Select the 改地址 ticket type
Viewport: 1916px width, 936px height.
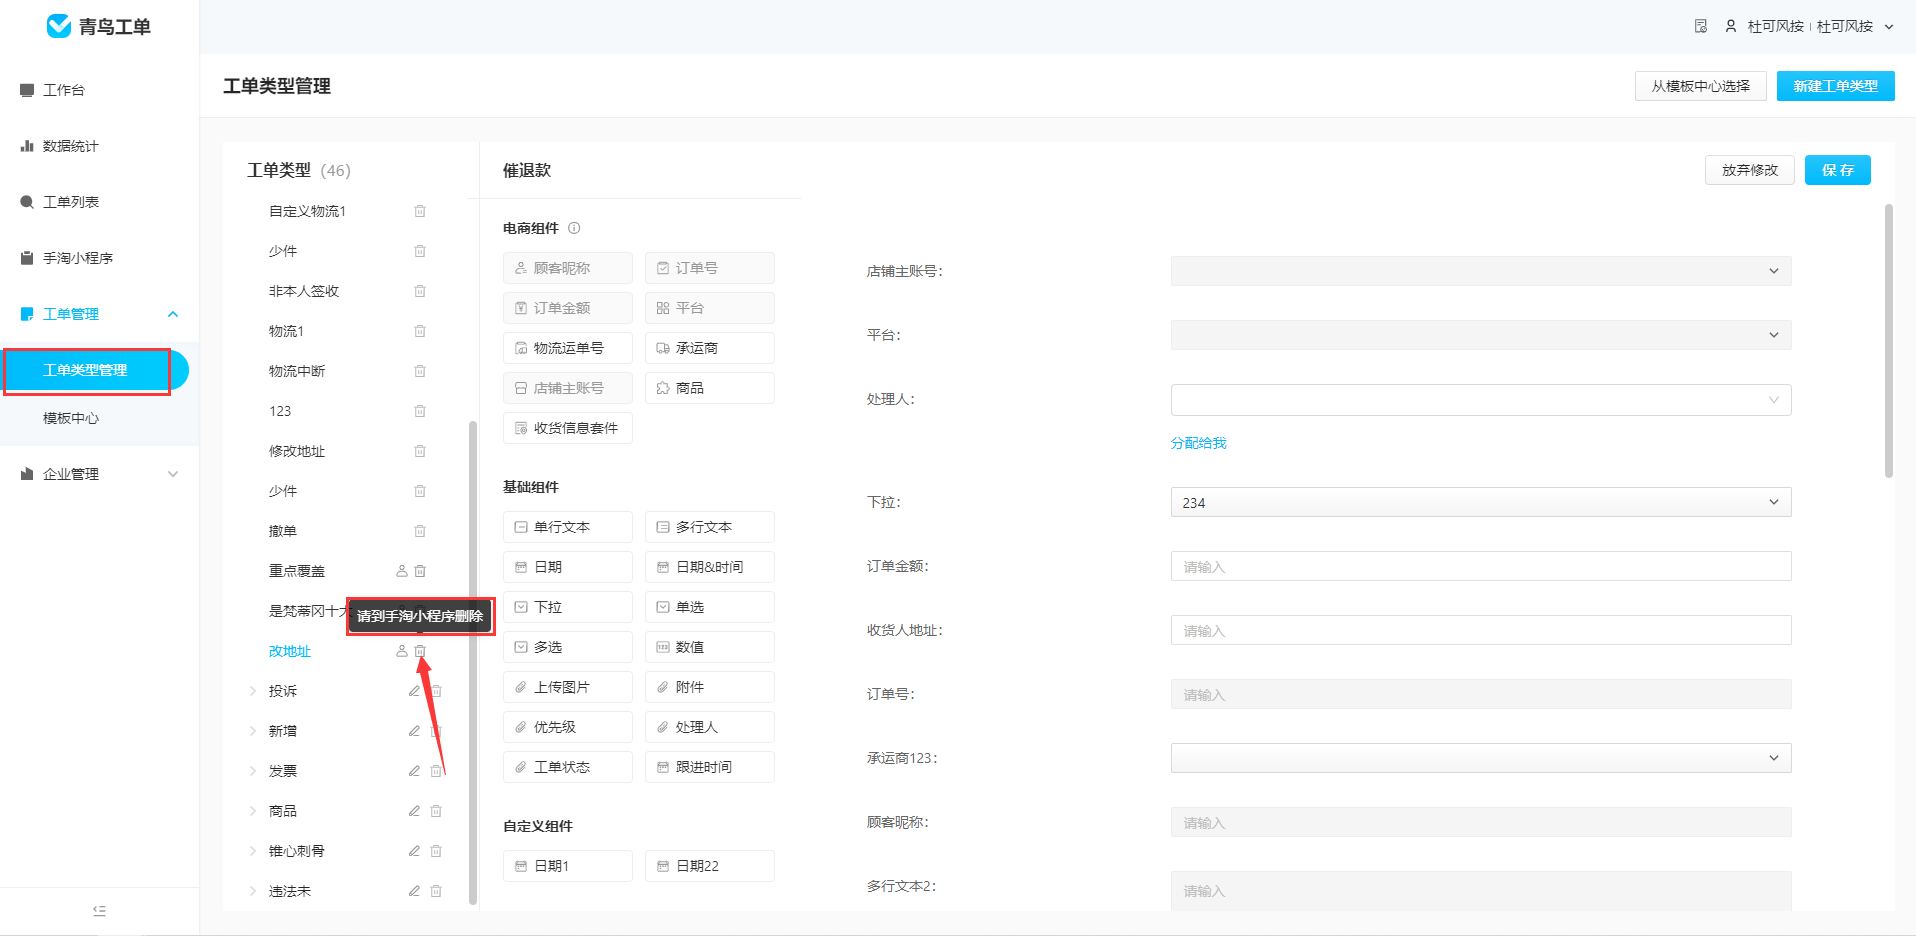(290, 651)
